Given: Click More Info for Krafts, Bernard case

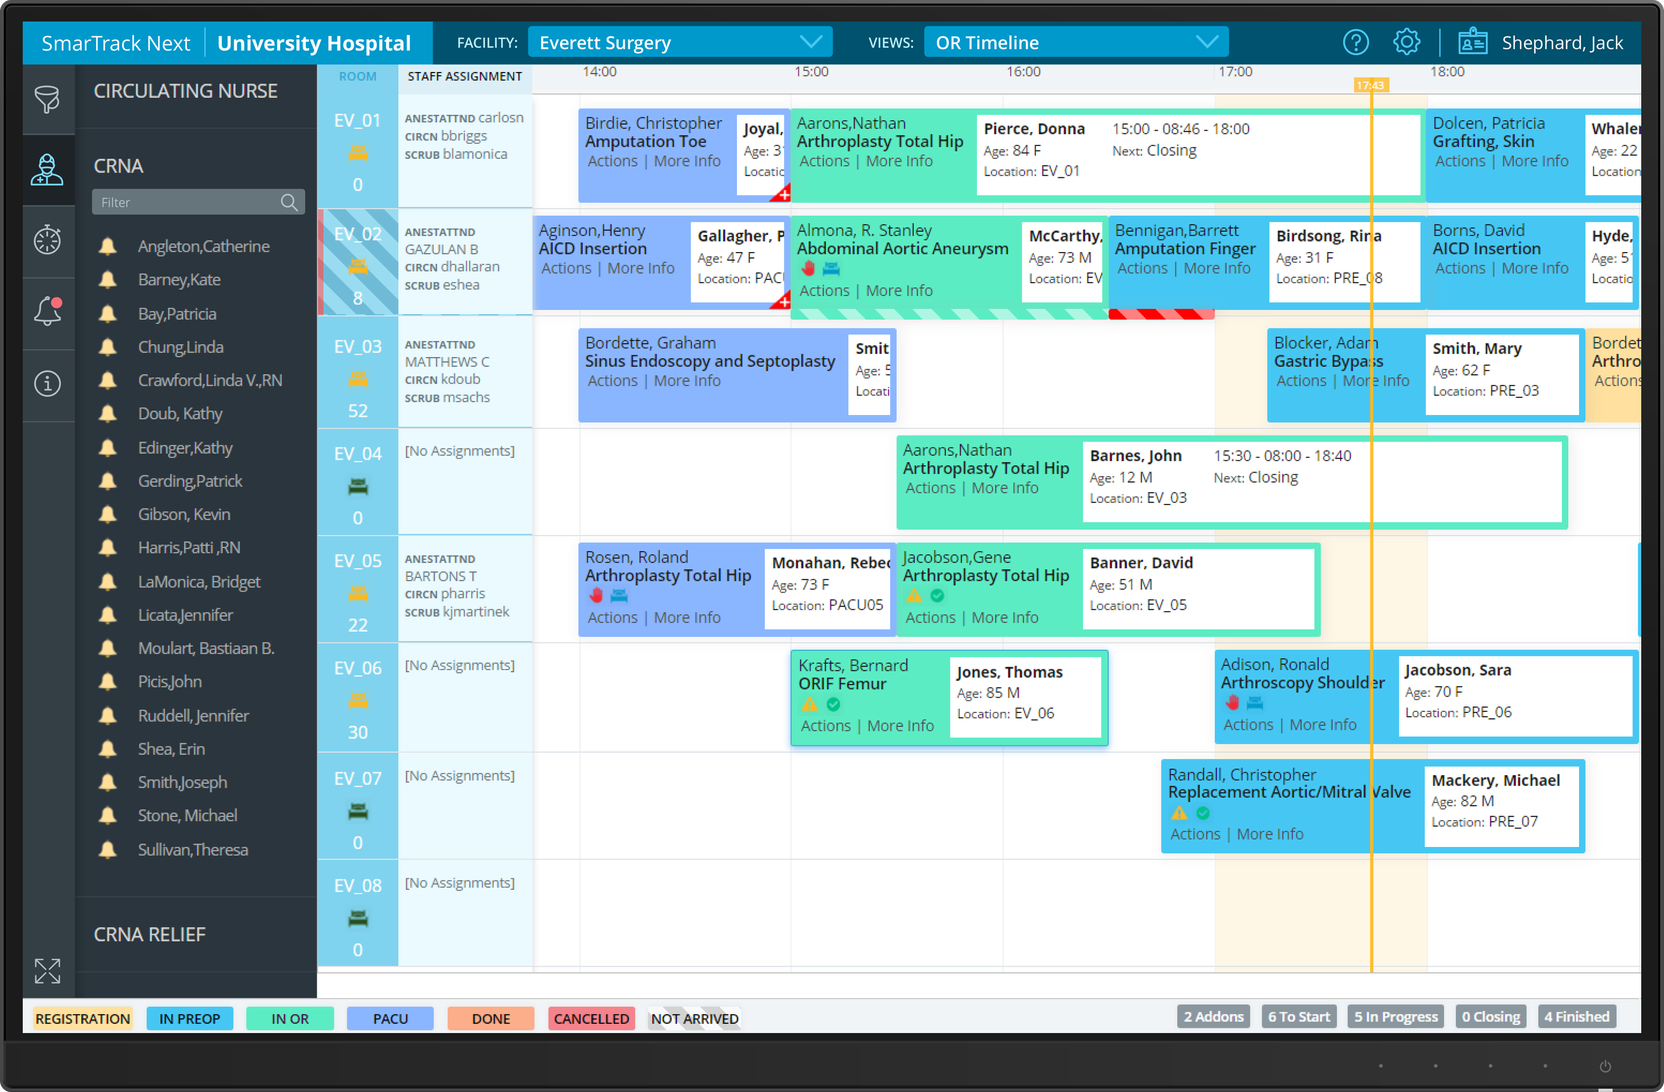Looking at the screenshot, I should tap(900, 726).
